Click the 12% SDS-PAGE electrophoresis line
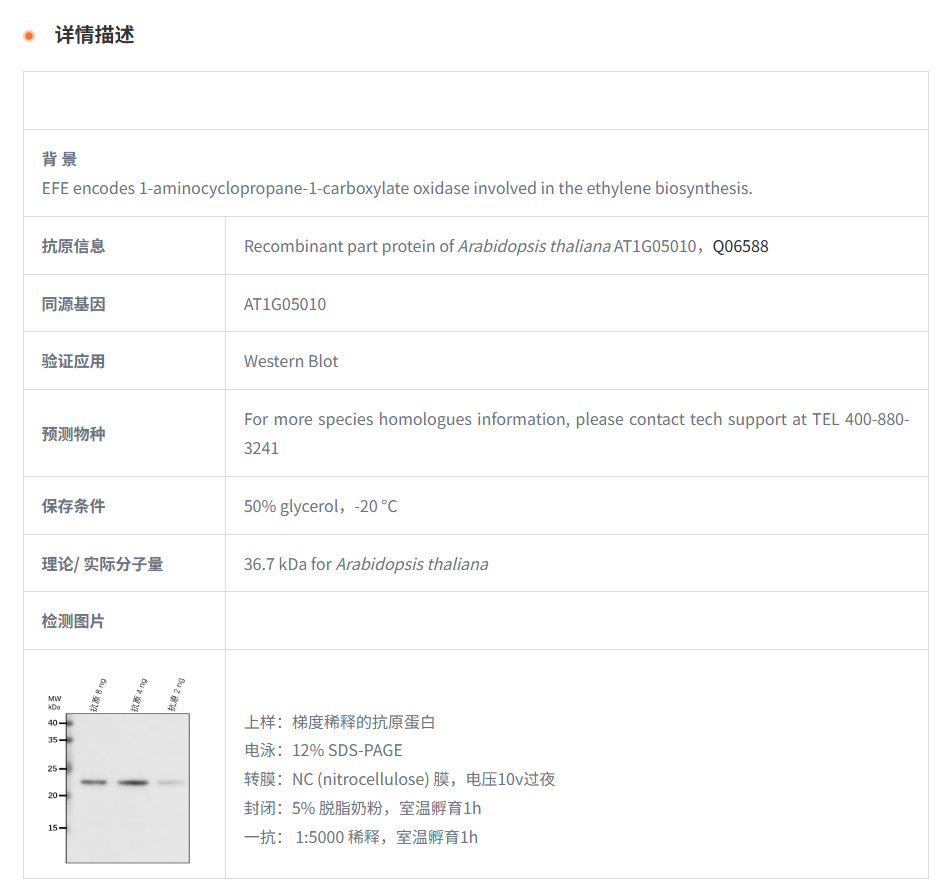947x891 pixels. 323,750
